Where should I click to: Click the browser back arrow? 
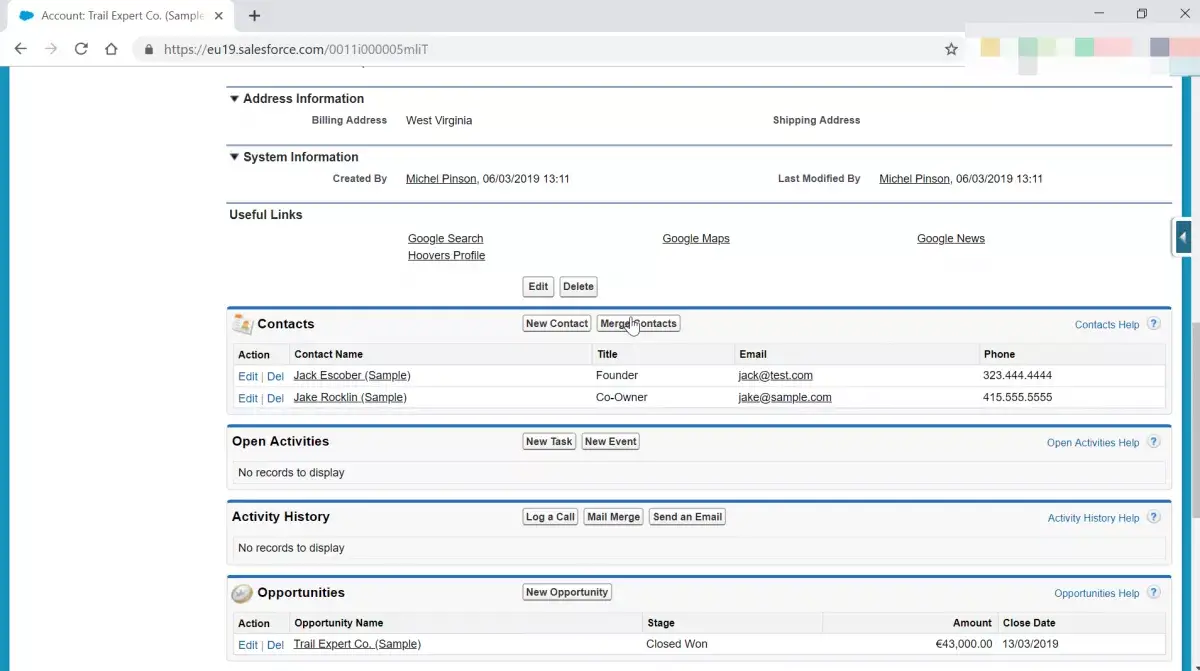(x=21, y=48)
